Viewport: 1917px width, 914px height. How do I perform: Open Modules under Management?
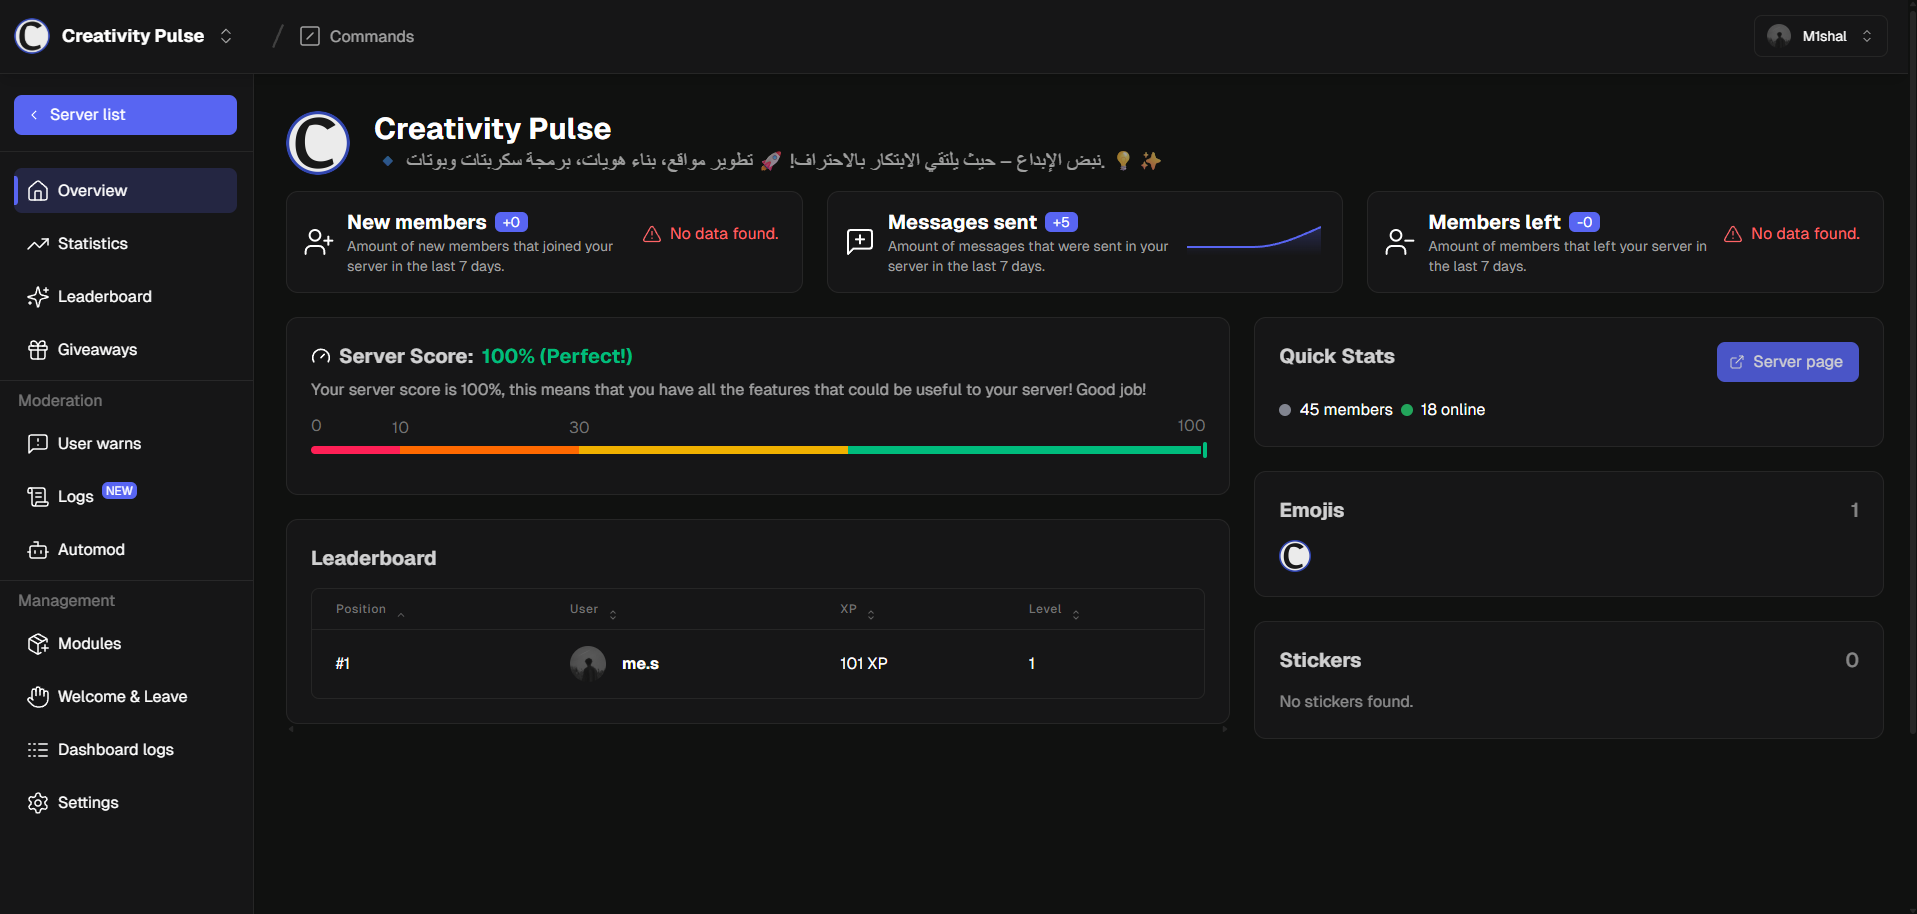click(x=125, y=644)
